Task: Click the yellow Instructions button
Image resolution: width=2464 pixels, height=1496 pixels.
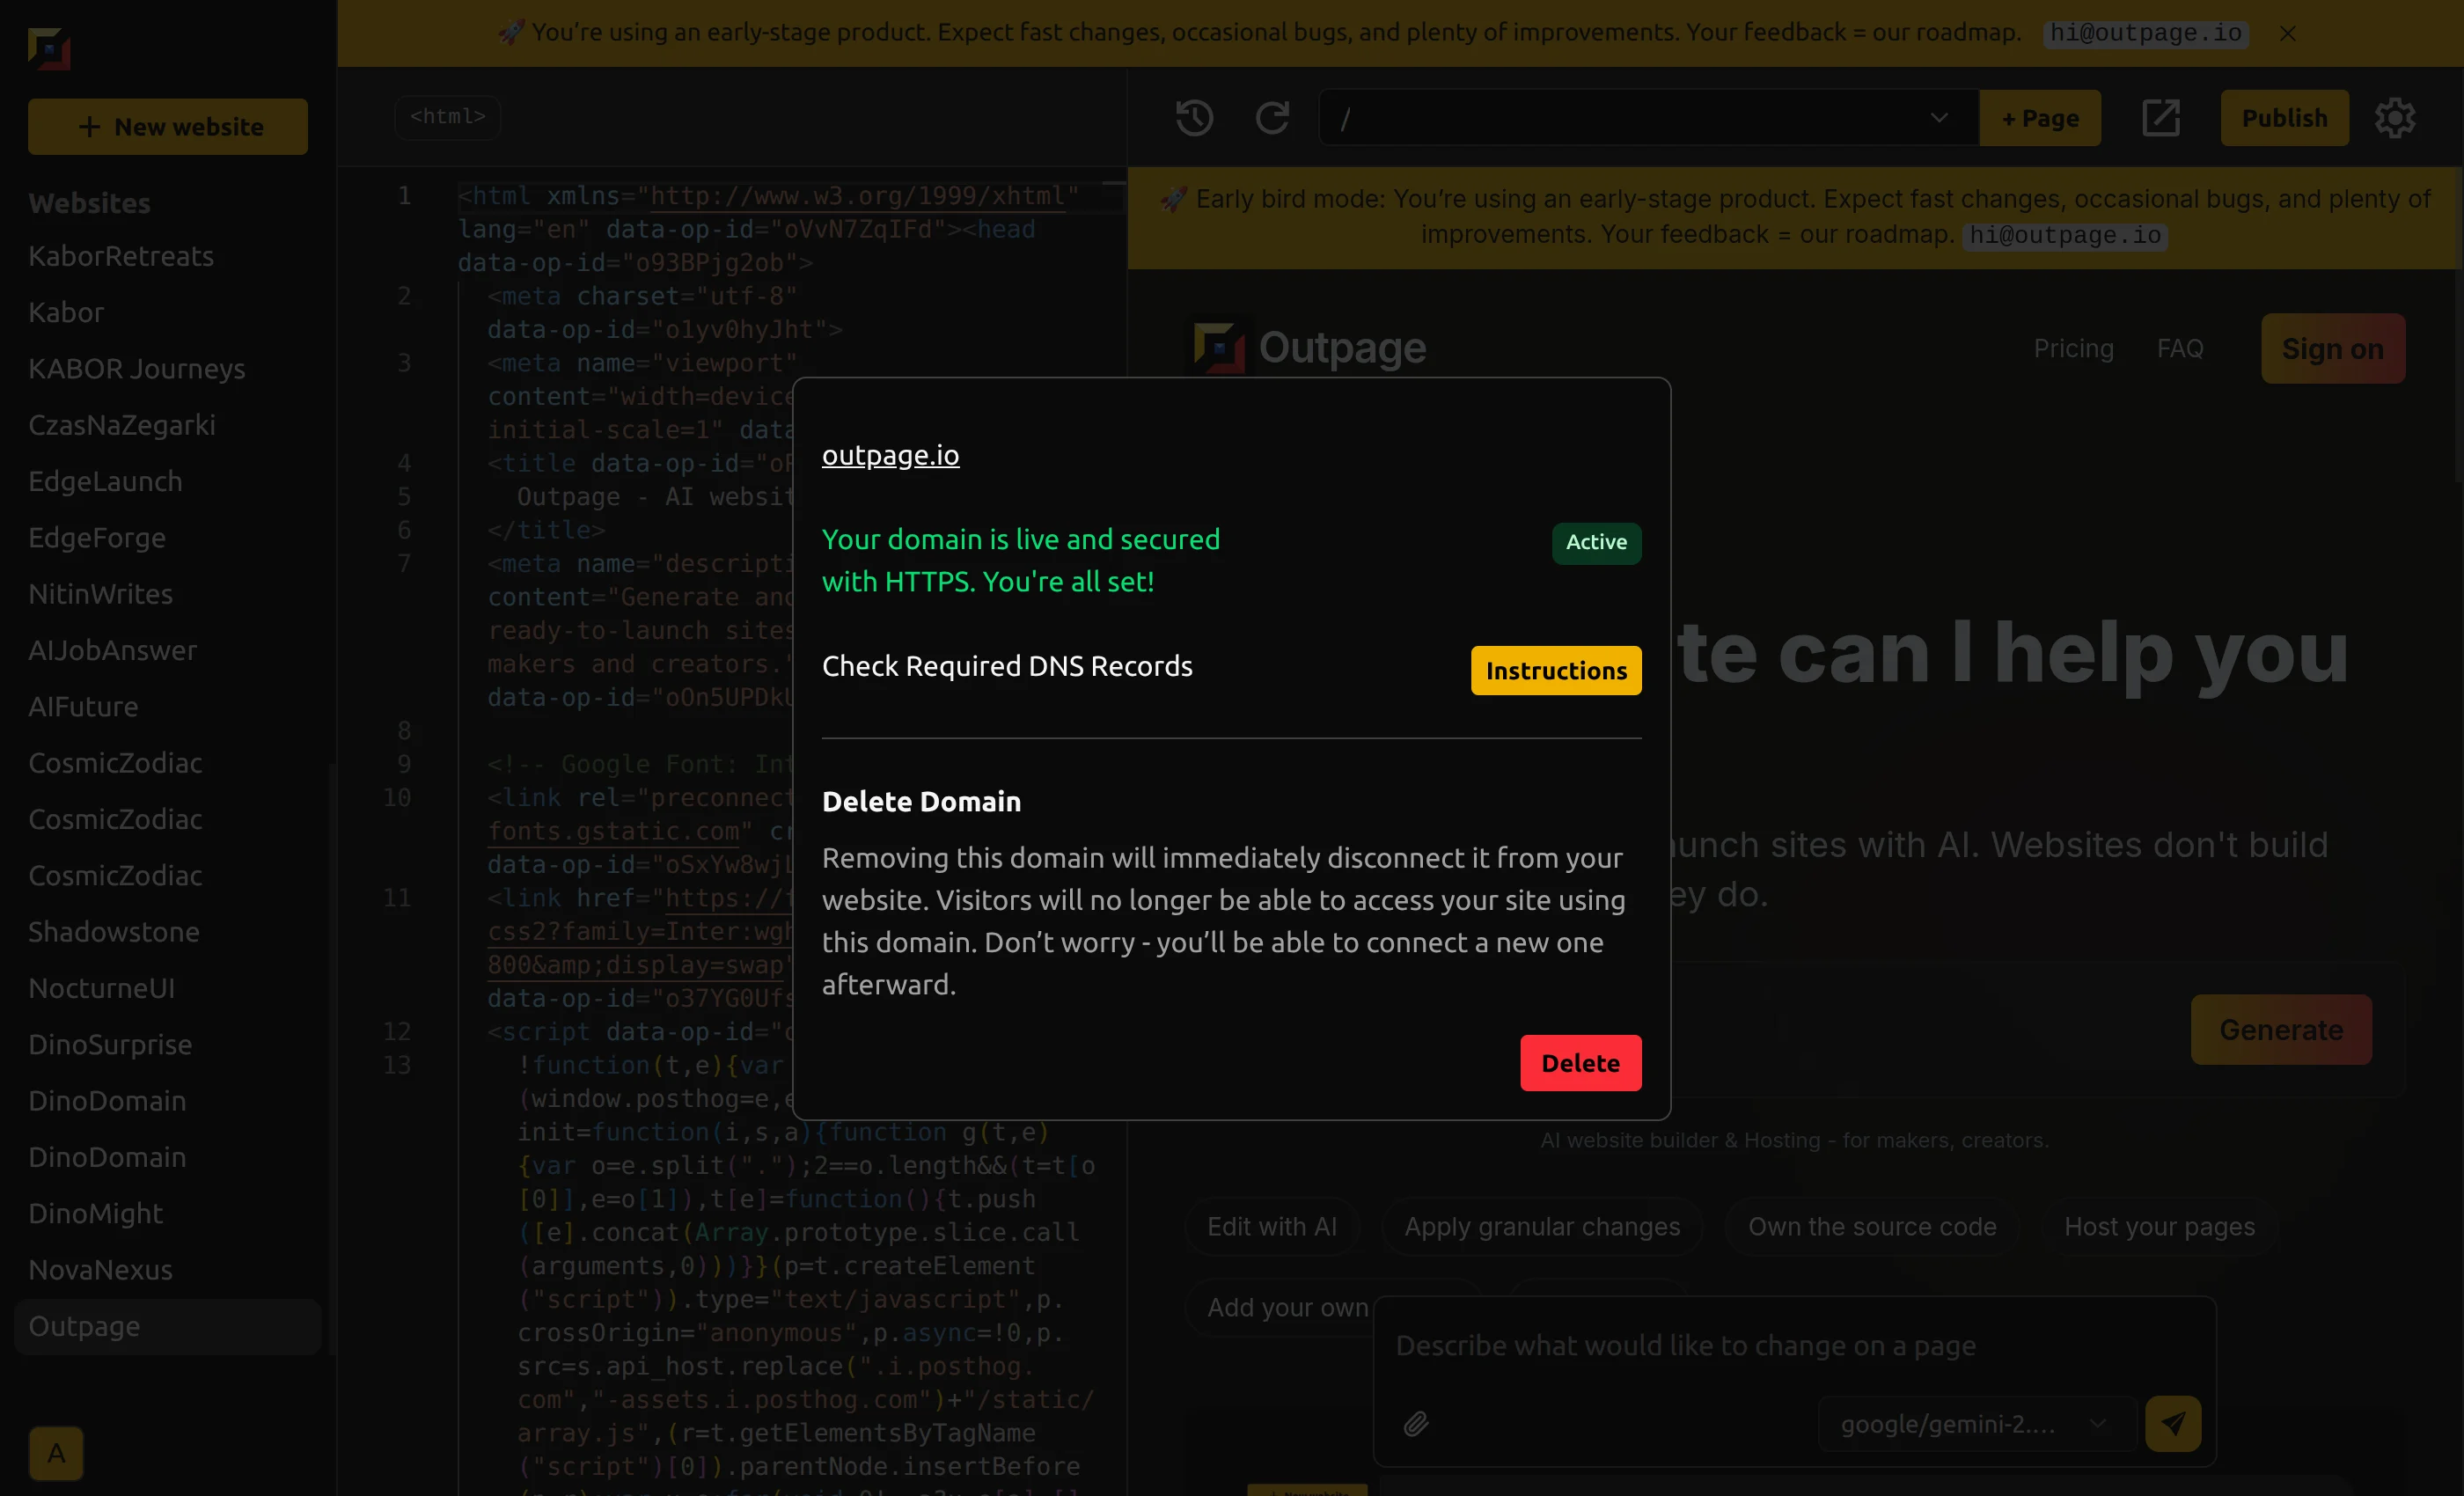Action: [x=1556, y=670]
